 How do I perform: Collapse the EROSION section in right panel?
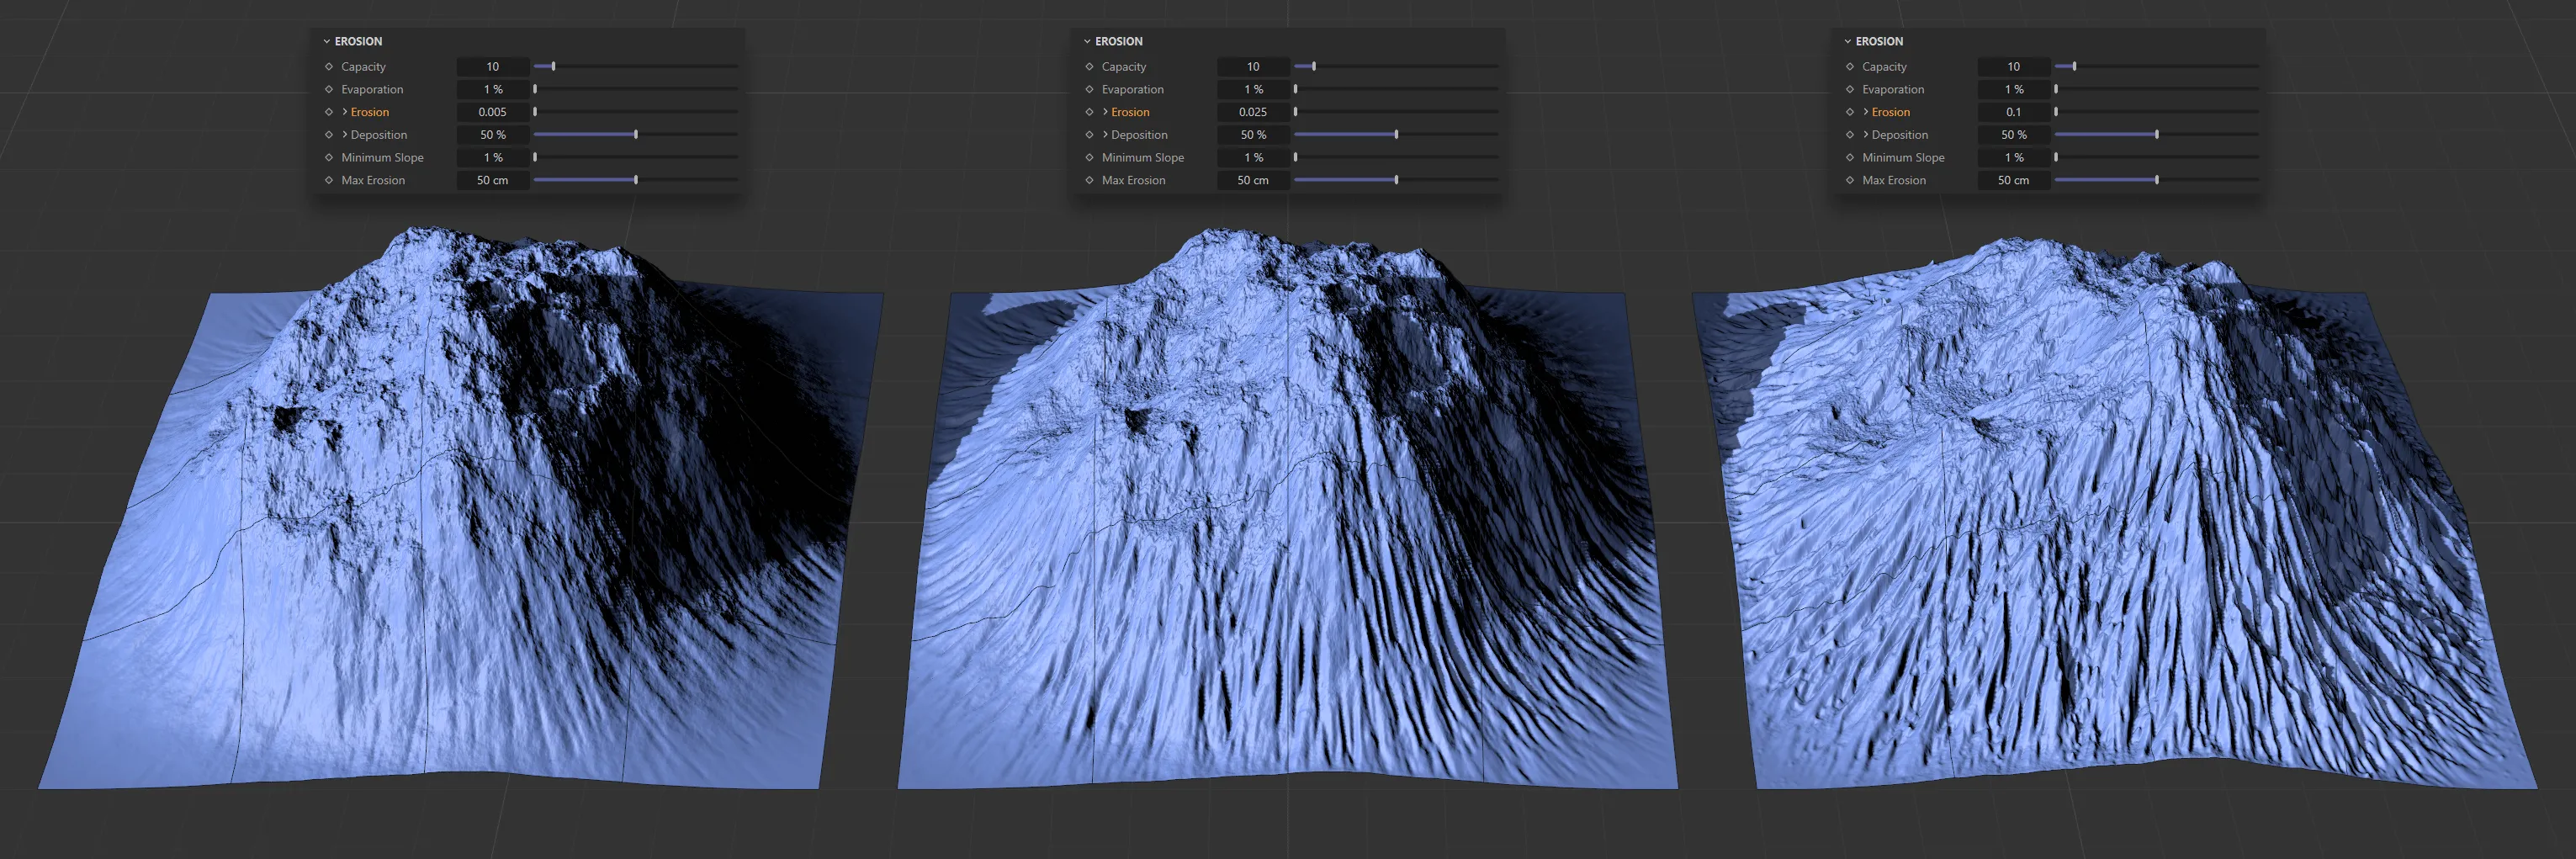click(1849, 41)
